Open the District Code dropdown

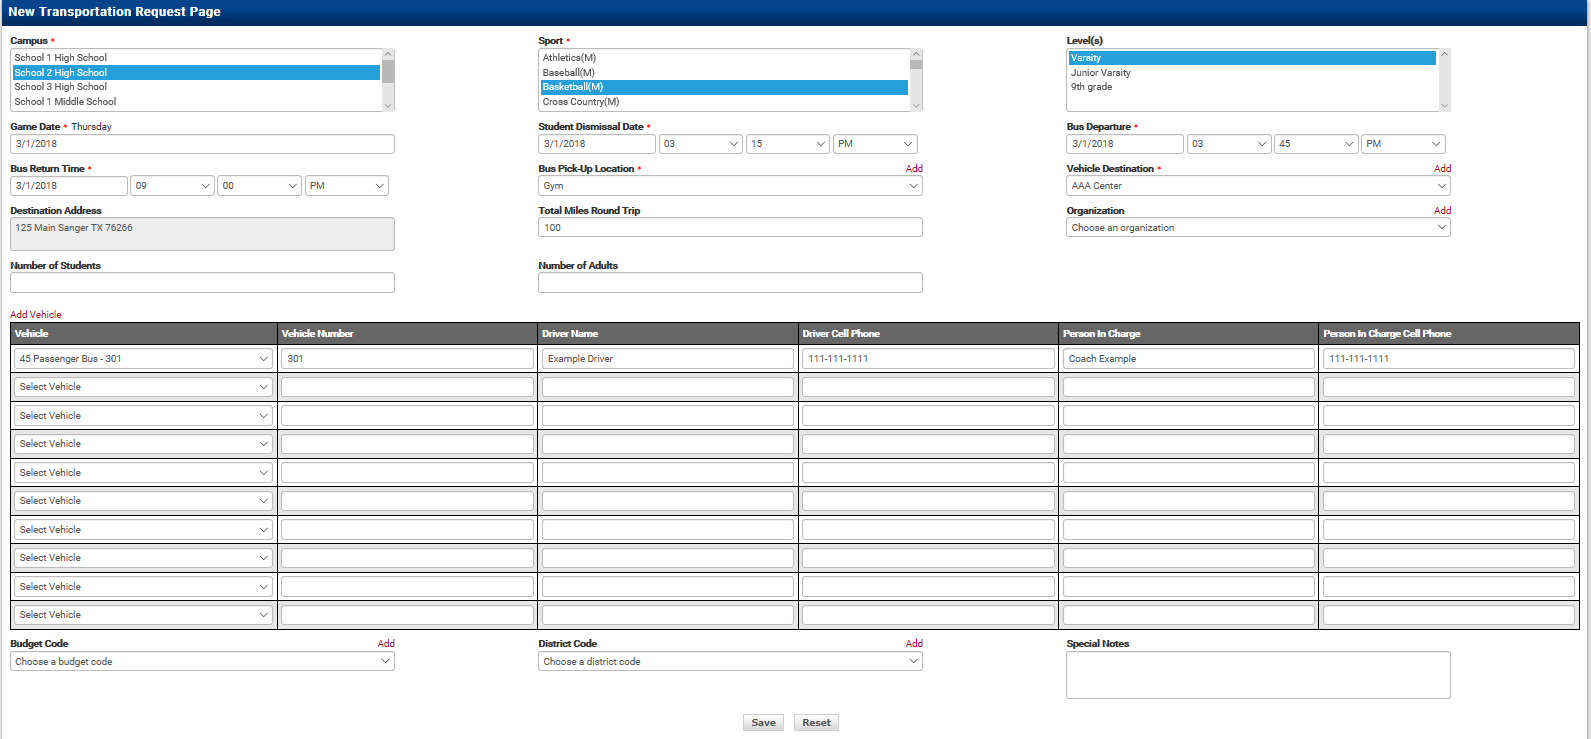730,662
